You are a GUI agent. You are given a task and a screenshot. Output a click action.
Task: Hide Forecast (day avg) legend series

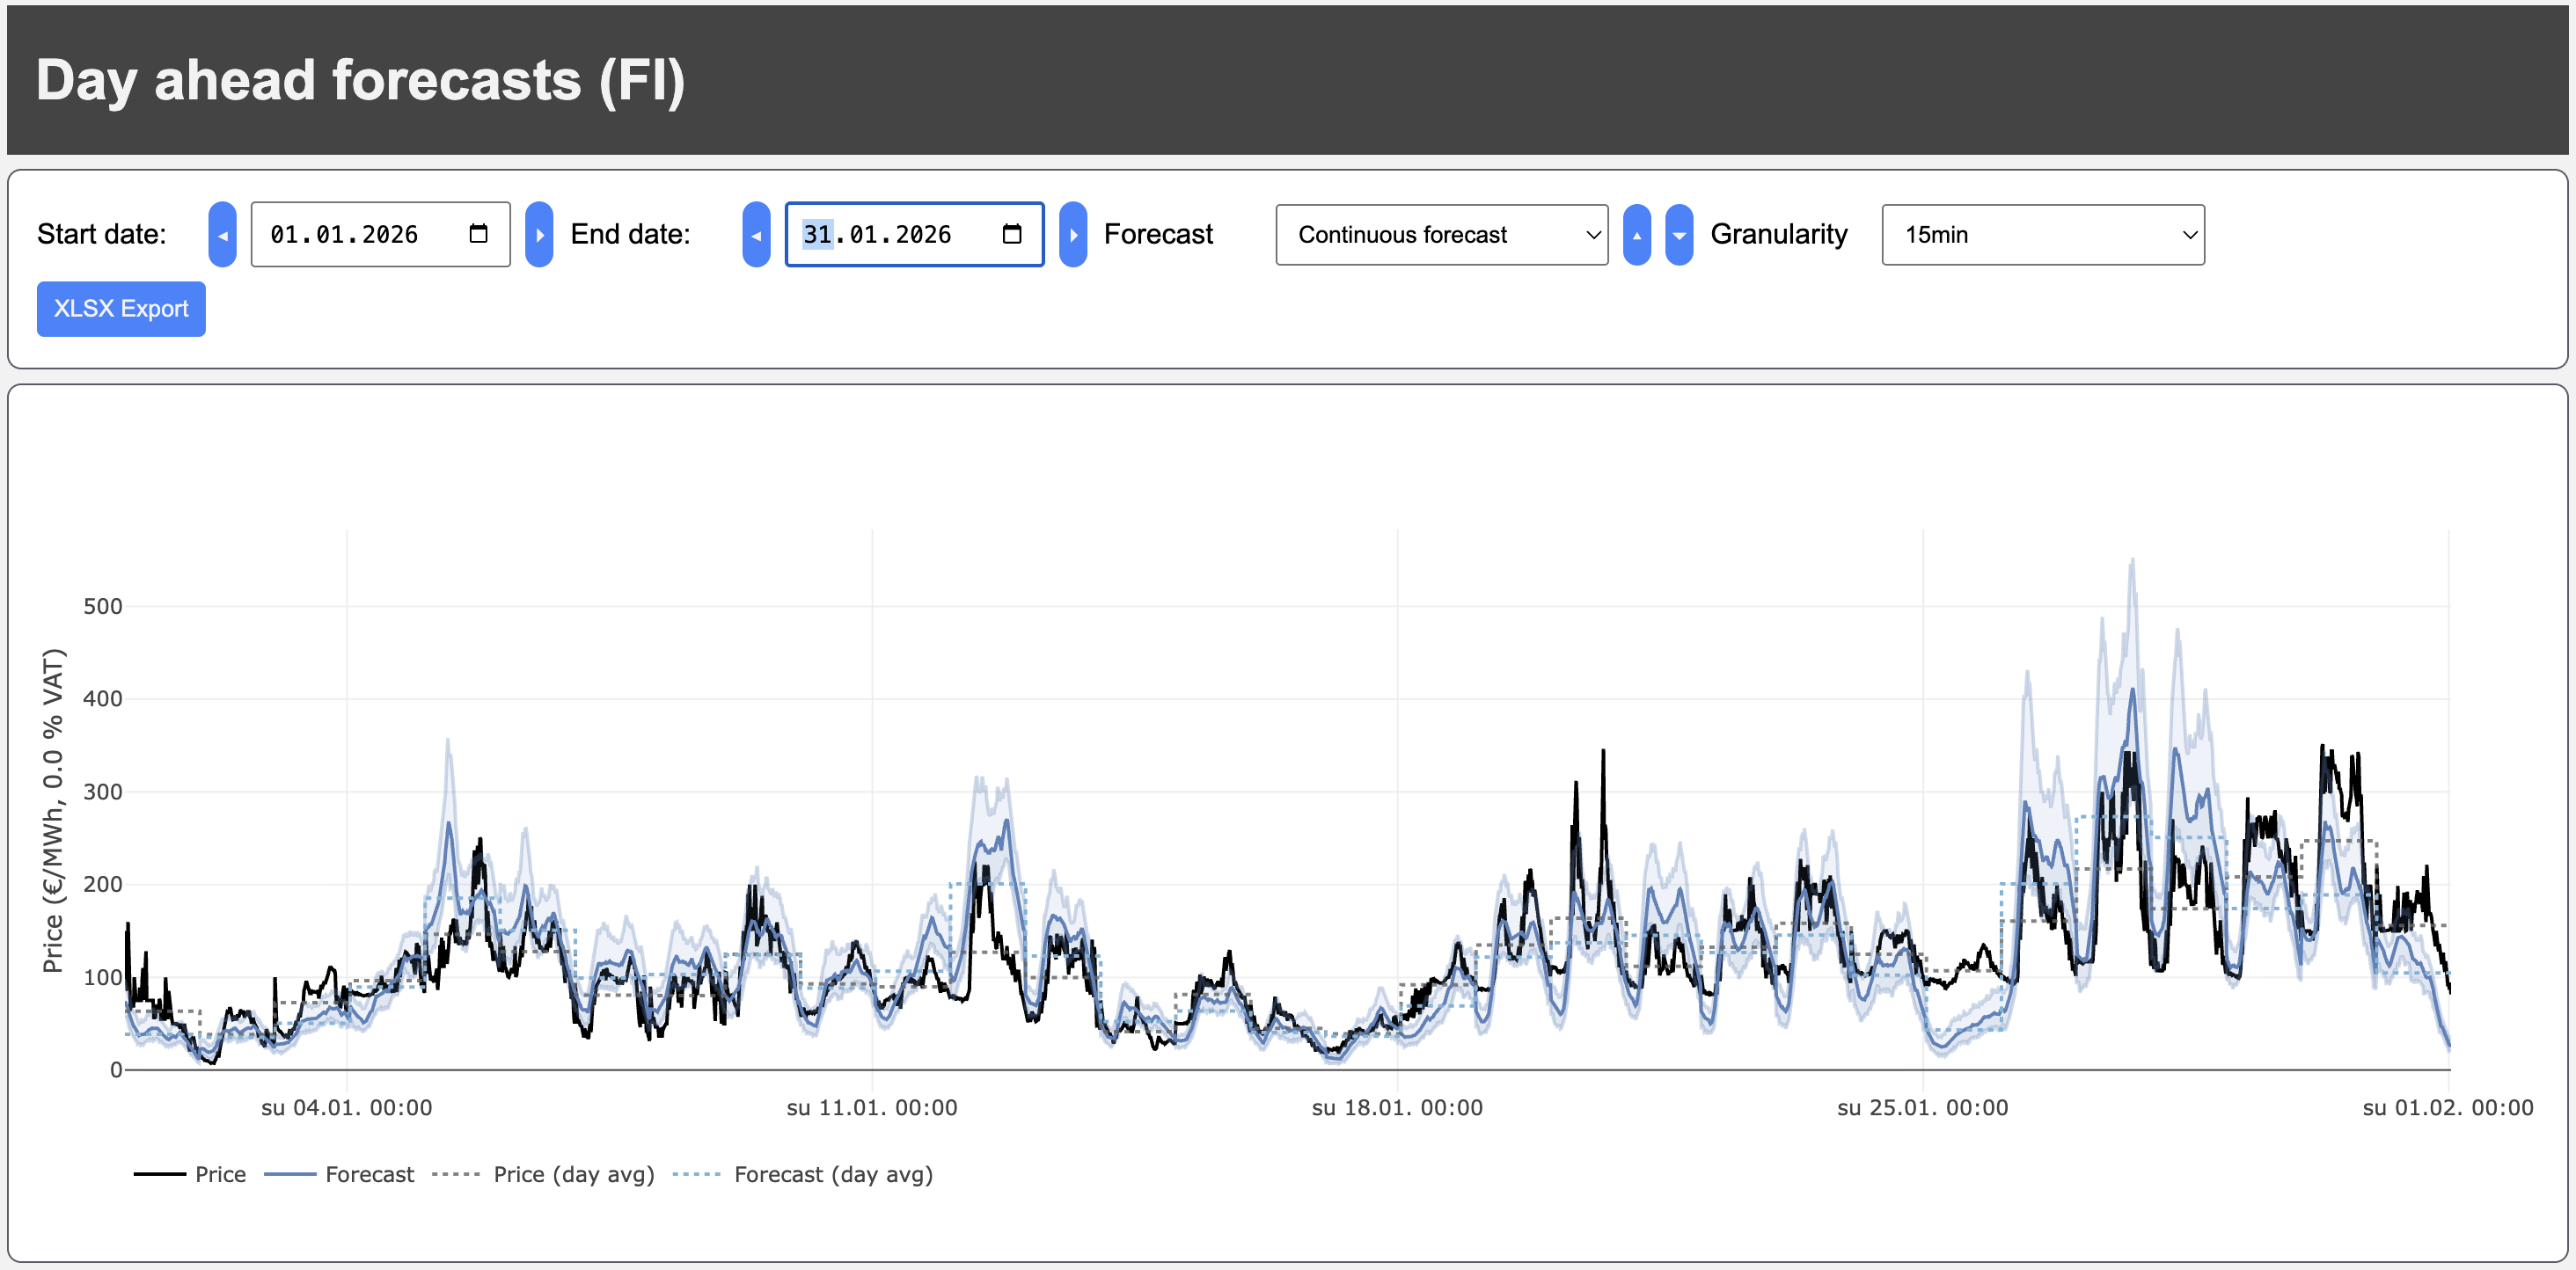[832, 1174]
